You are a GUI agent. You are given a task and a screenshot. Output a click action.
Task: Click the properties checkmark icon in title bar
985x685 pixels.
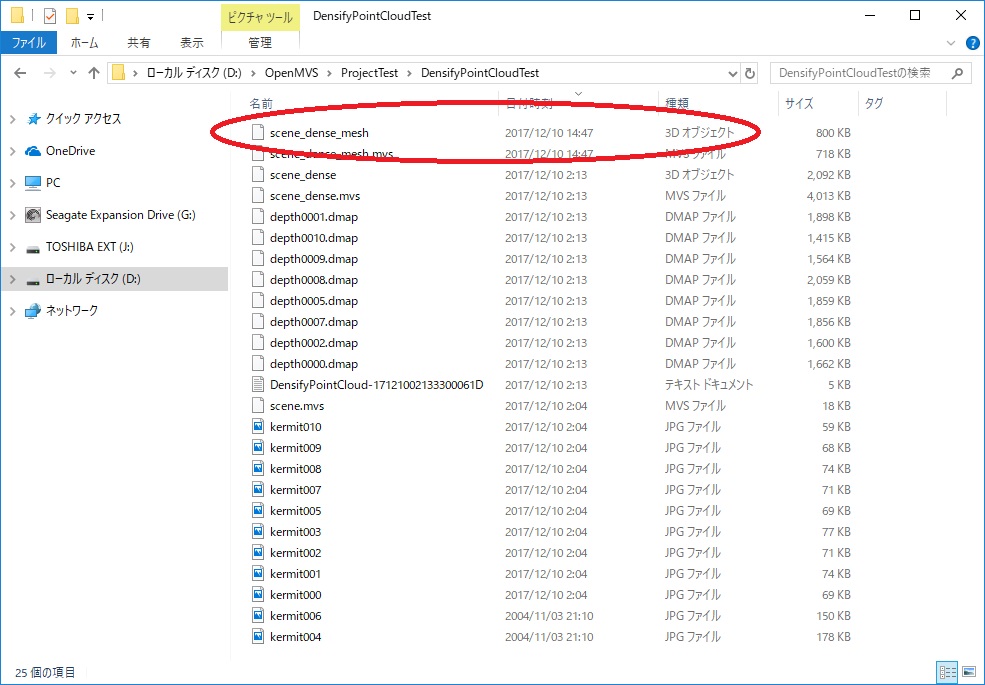(x=50, y=16)
